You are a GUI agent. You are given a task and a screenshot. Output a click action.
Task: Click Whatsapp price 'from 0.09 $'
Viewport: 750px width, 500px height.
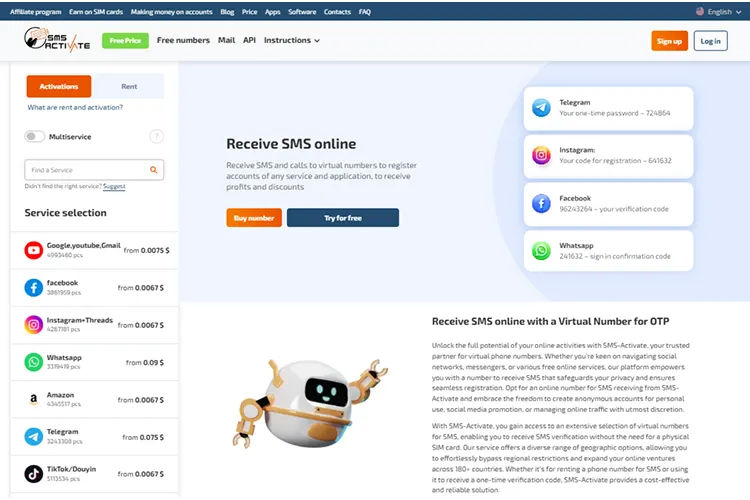tap(145, 363)
